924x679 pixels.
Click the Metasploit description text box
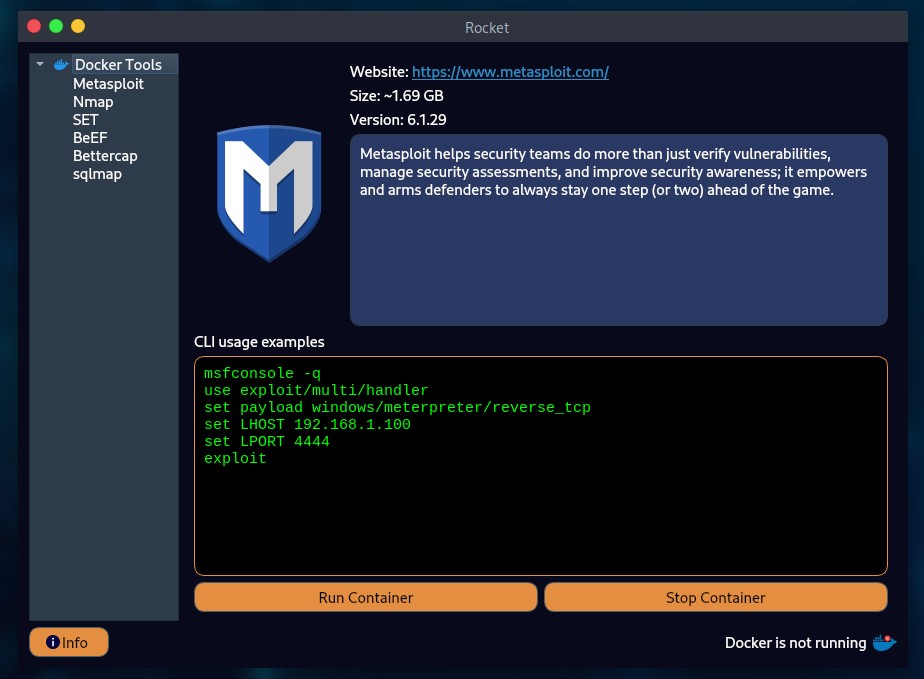pos(619,230)
